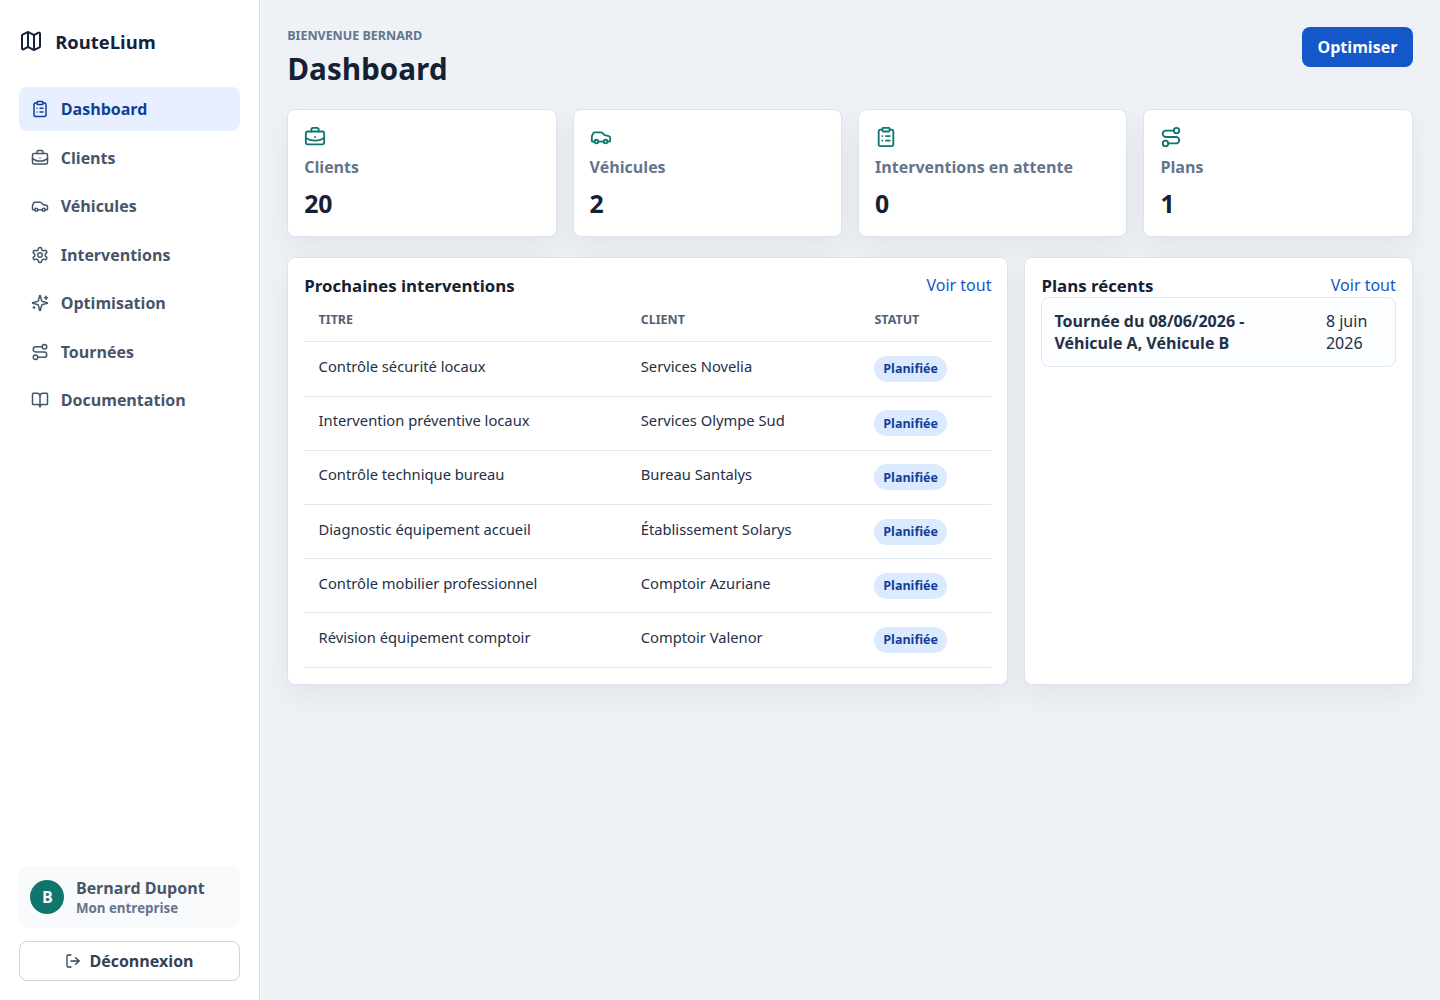Viewport: 1440px width, 1000px height.
Task: Open the Optimisation page
Action: pyautogui.click(x=129, y=303)
